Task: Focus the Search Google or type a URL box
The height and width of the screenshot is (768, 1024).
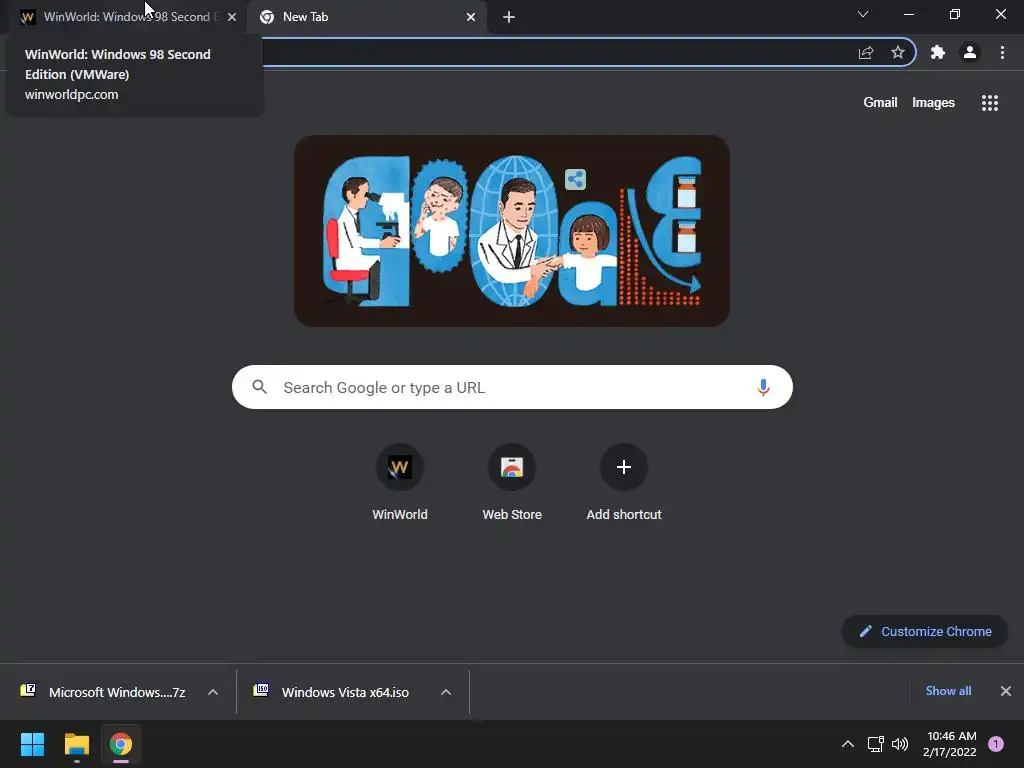Action: (x=512, y=387)
